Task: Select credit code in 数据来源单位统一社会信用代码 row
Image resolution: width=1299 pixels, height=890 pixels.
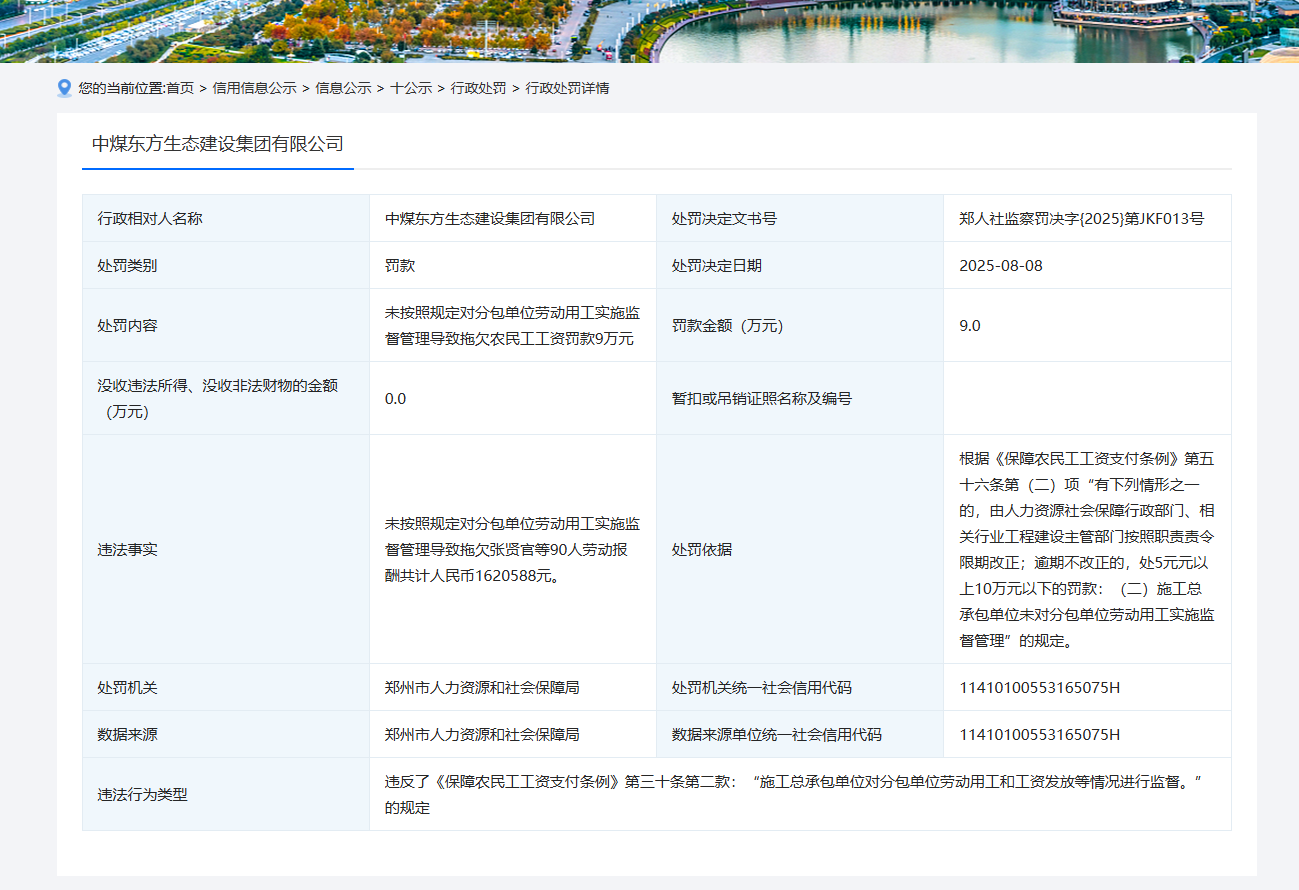Action: pos(1040,734)
